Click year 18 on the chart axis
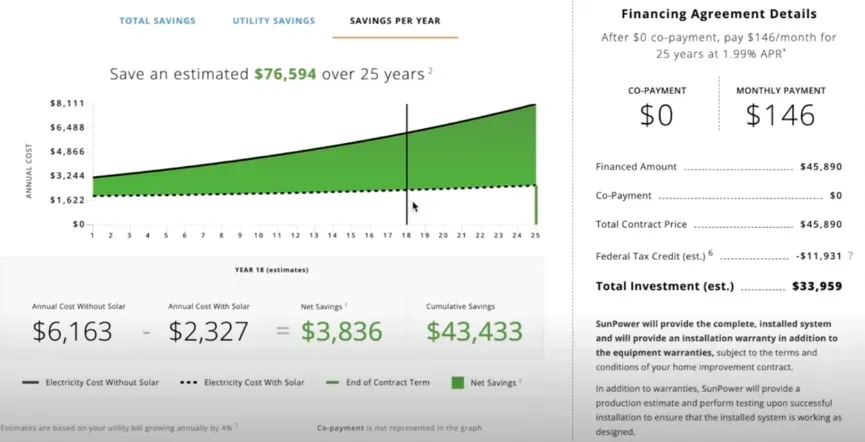865x442 pixels. click(x=407, y=236)
